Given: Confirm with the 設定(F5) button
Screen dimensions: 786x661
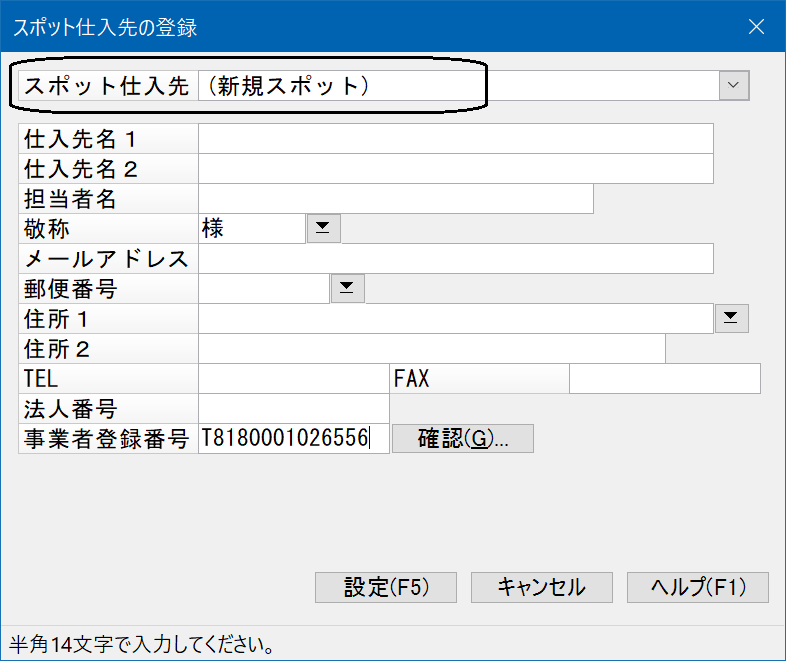Looking at the screenshot, I should (386, 587).
